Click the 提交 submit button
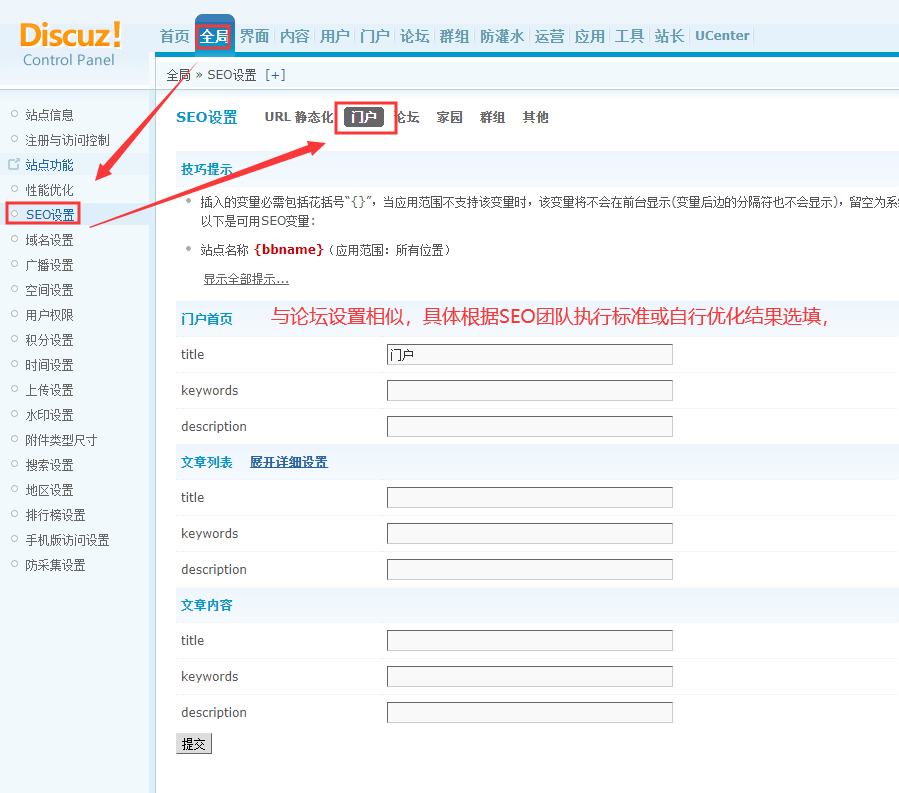 [194, 744]
